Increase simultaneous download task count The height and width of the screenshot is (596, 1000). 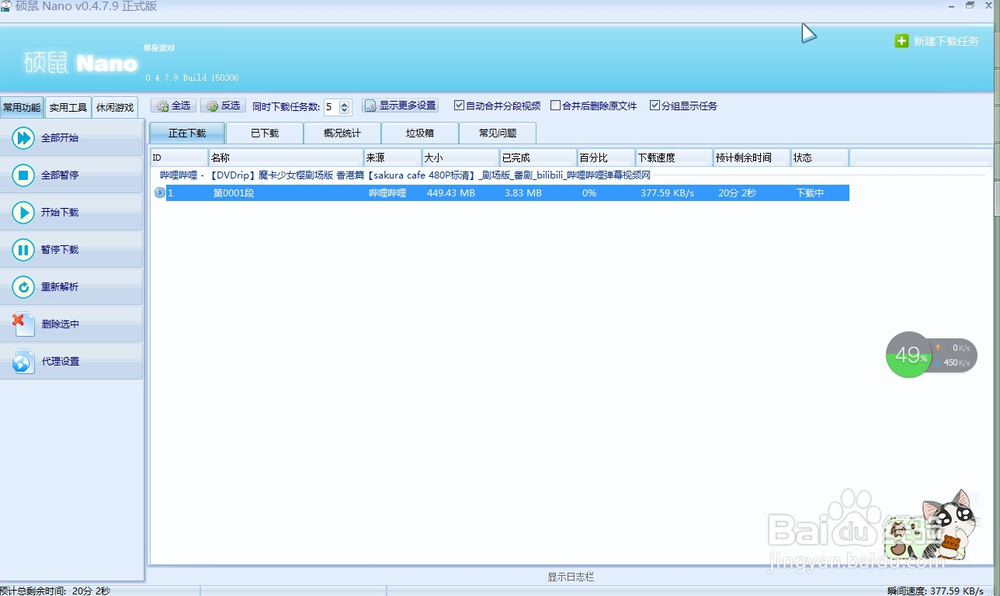[x=344, y=103]
